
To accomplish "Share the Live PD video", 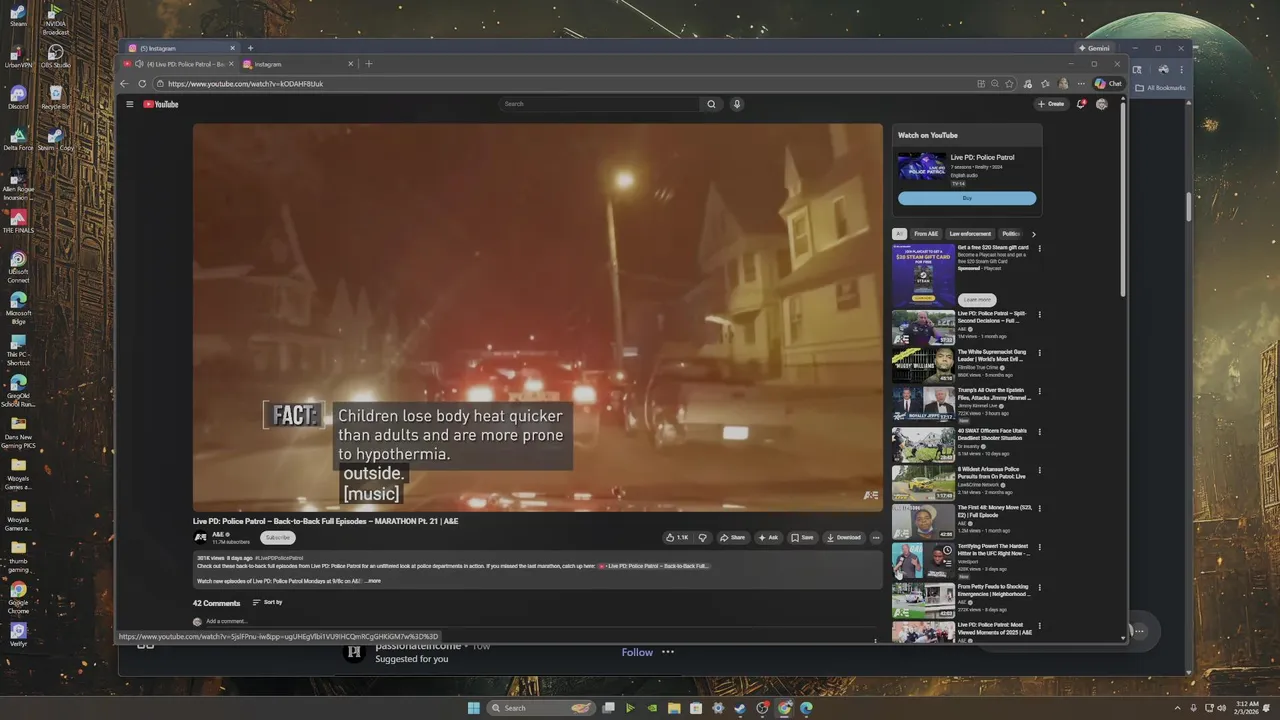I will (x=733, y=537).
